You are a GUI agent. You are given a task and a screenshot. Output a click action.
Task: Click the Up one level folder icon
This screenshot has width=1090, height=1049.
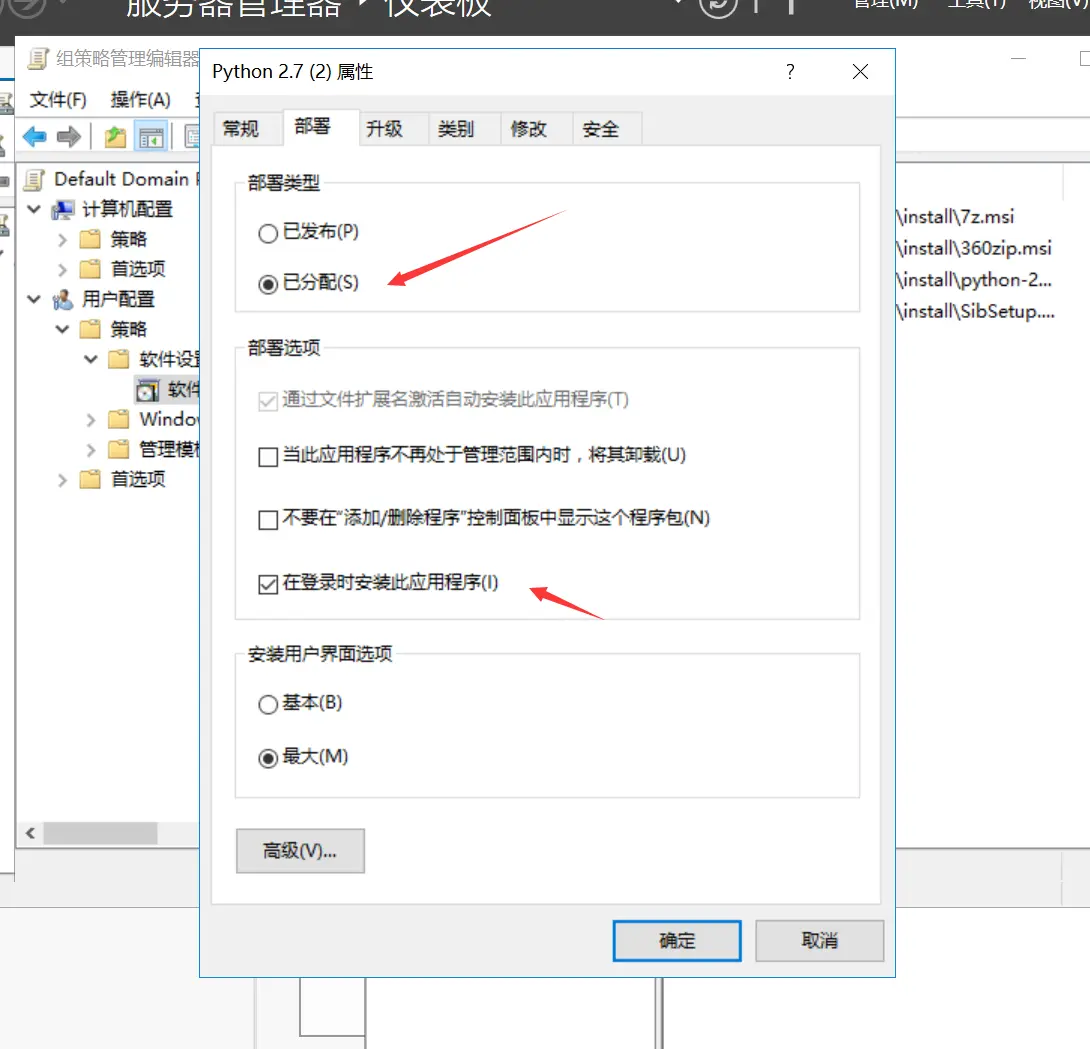[115, 137]
